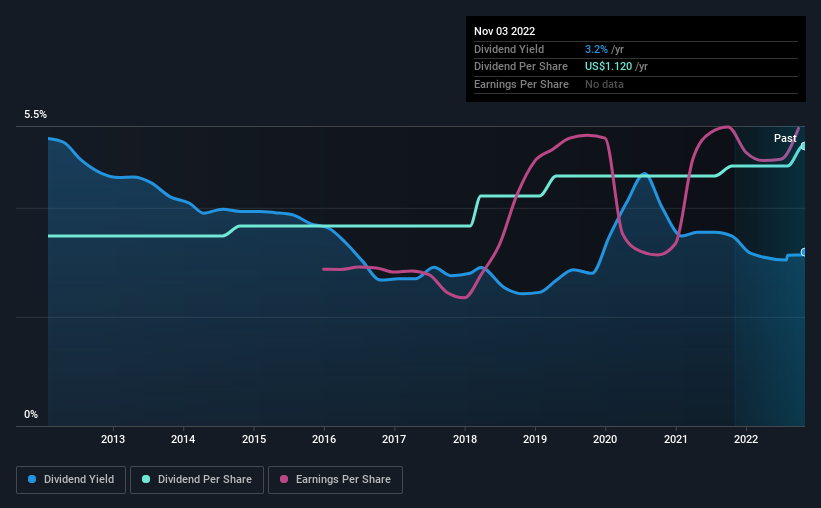Screen dimensions: 821x508
Task: Select the 2013 tick on the time axis
Action: 113,439
